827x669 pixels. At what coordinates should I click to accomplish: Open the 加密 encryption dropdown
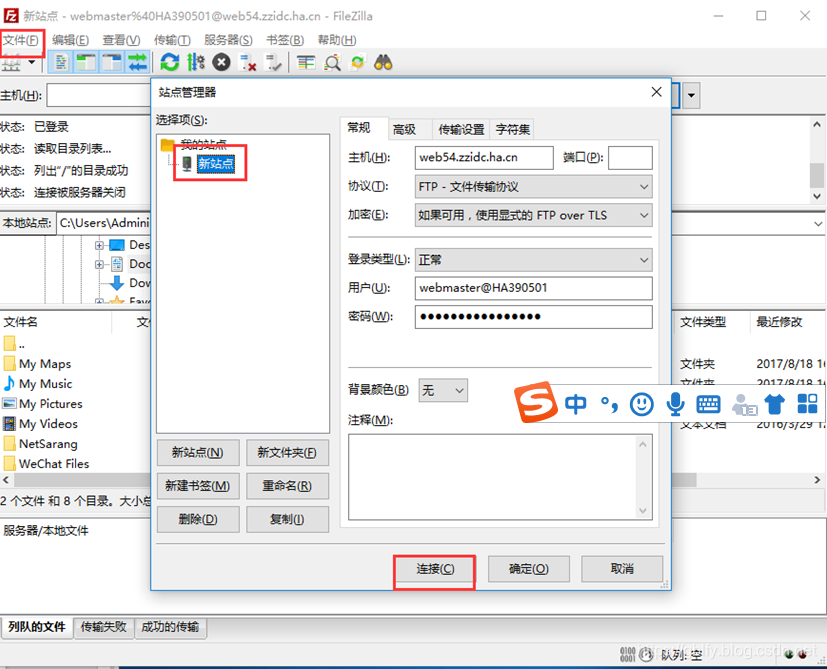pyautogui.click(x=533, y=215)
